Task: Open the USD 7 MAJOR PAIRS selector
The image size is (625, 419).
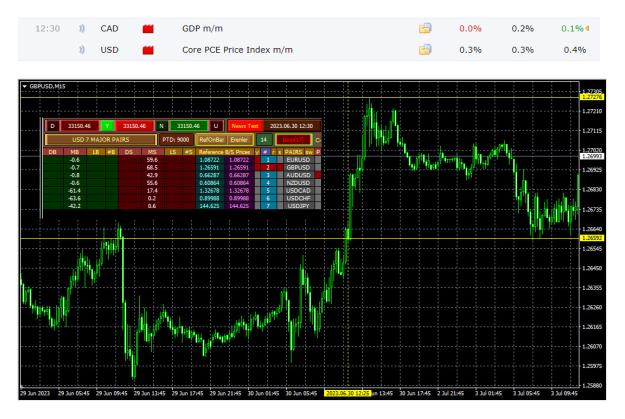Action: [x=101, y=140]
